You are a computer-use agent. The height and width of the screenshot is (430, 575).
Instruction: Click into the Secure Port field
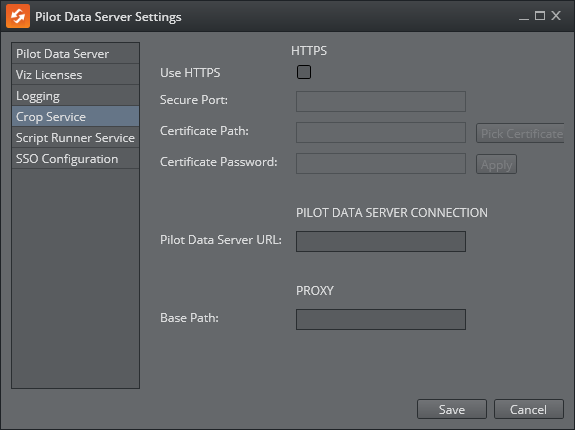381,102
